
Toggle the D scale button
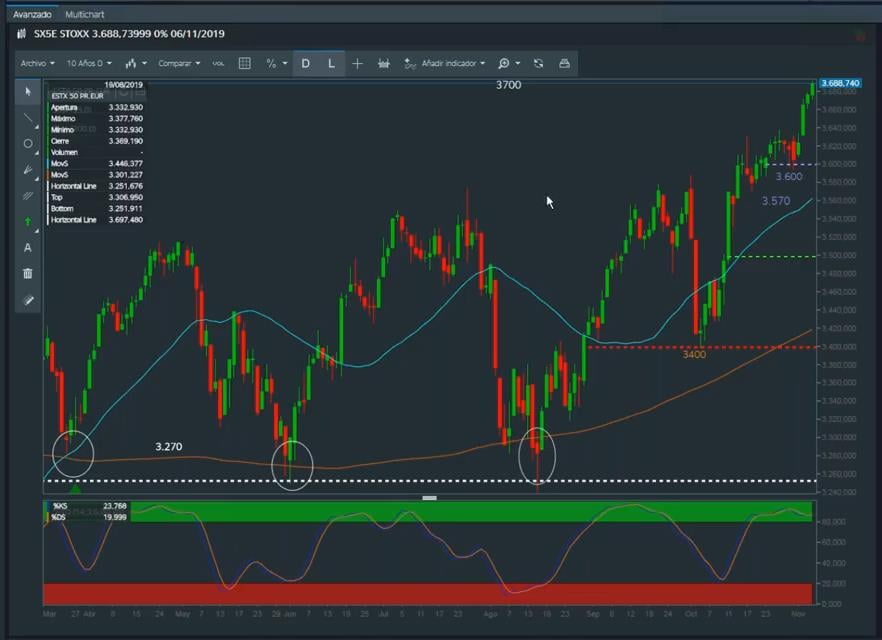coord(305,64)
